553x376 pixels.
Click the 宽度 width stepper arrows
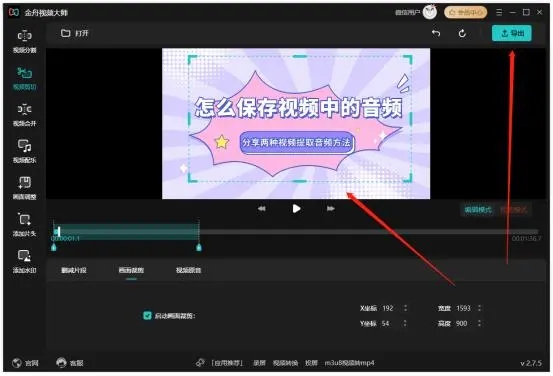[x=479, y=308]
